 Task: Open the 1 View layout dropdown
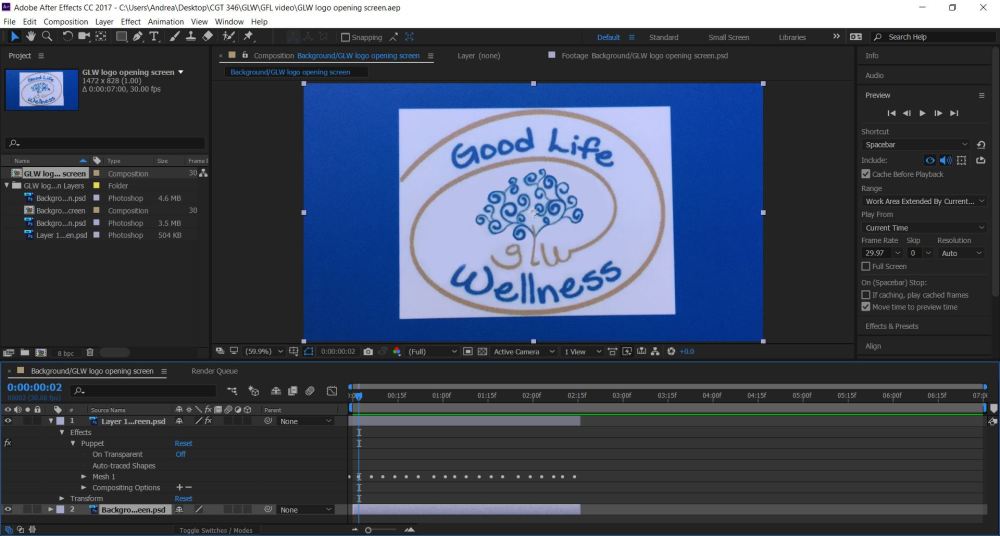tap(582, 352)
